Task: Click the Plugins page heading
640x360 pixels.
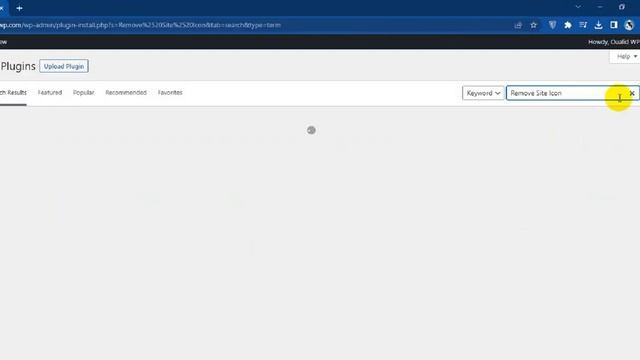Action: 18,66
